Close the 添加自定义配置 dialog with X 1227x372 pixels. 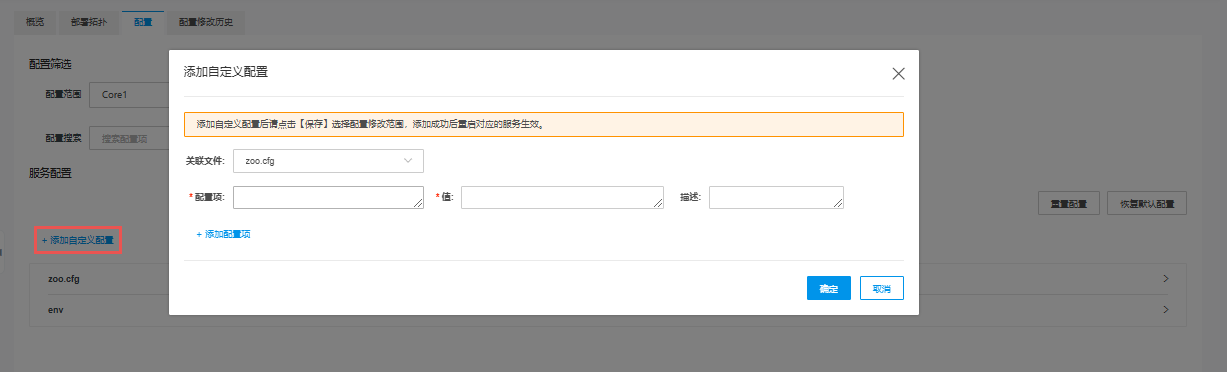click(x=898, y=73)
